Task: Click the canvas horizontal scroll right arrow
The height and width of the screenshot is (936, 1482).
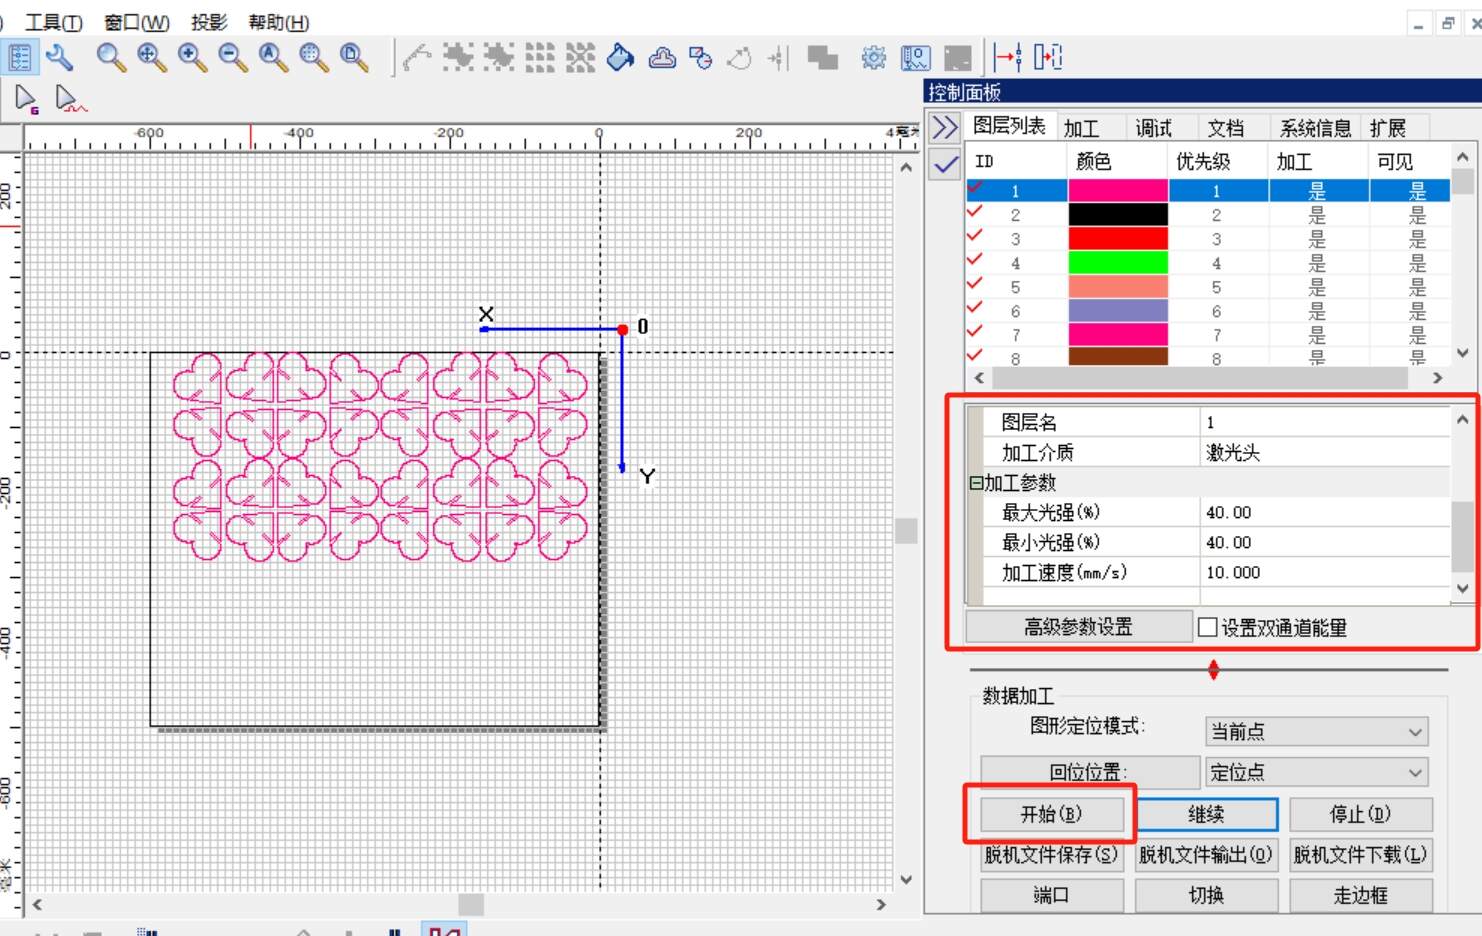Action: click(881, 904)
